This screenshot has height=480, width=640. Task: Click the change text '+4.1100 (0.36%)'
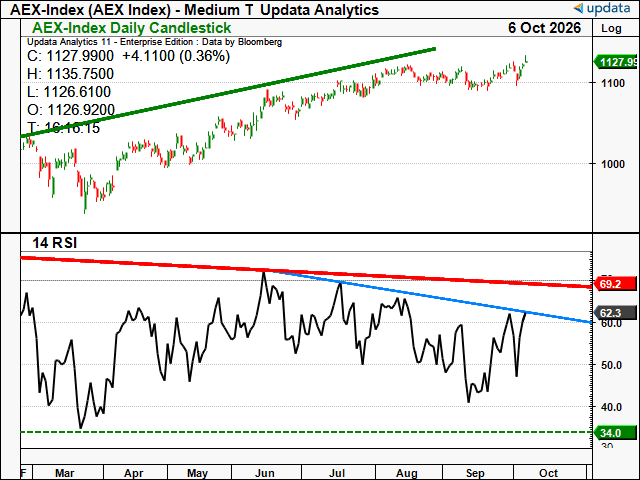pos(176,56)
